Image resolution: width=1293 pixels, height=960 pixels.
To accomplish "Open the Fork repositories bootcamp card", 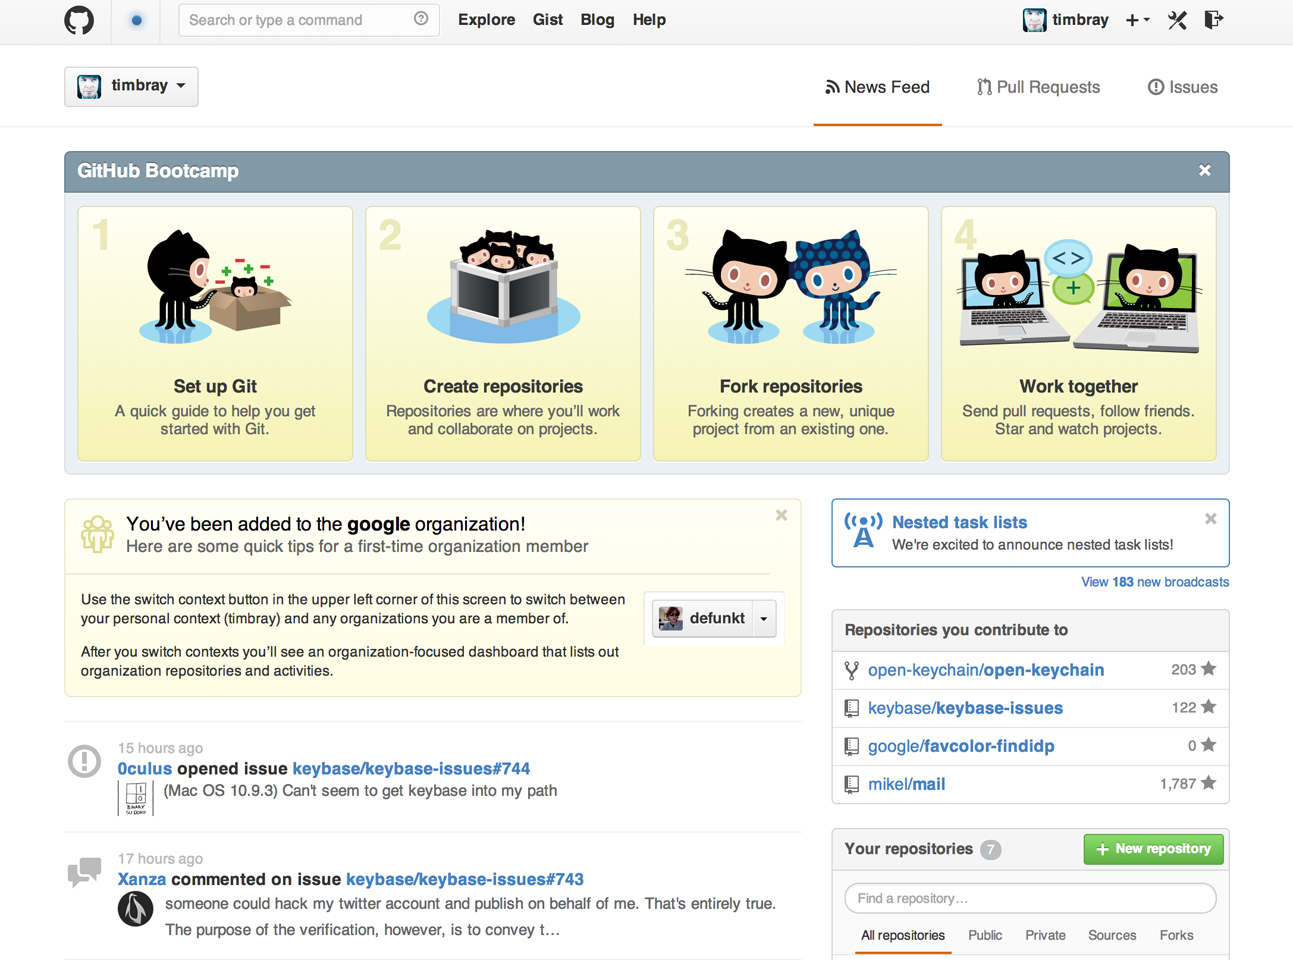I will pyautogui.click(x=791, y=334).
